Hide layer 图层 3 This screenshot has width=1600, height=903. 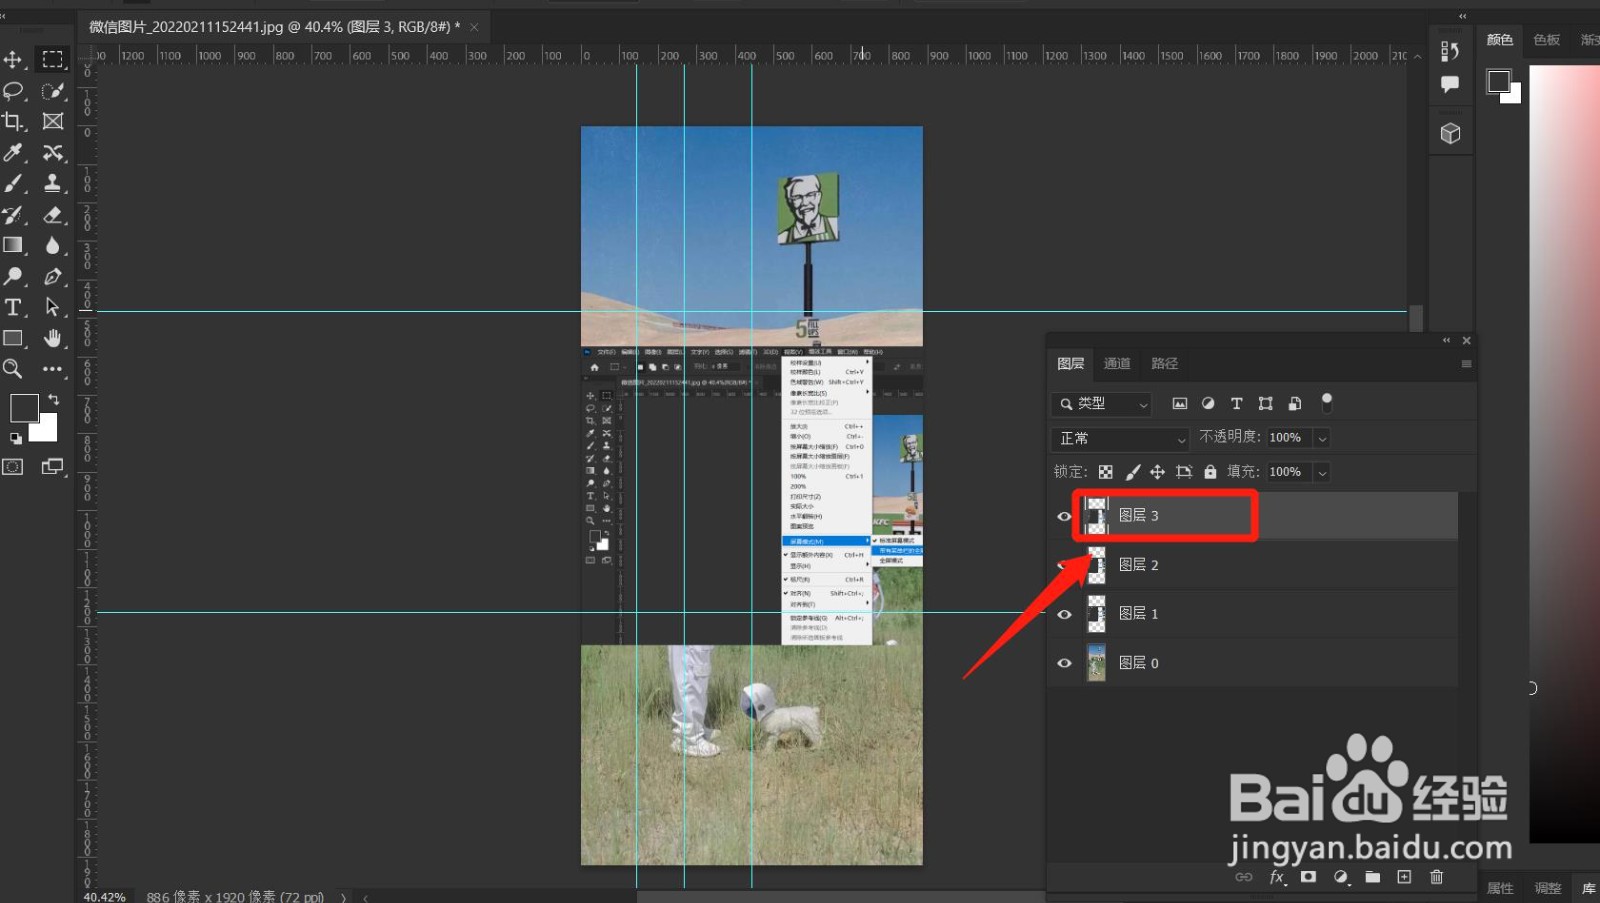(1064, 516)
